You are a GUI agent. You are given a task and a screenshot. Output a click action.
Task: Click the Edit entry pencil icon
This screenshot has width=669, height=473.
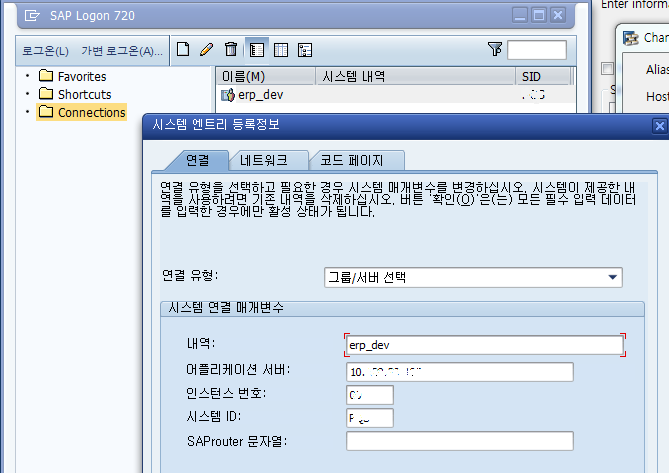[x=207, y=49]
